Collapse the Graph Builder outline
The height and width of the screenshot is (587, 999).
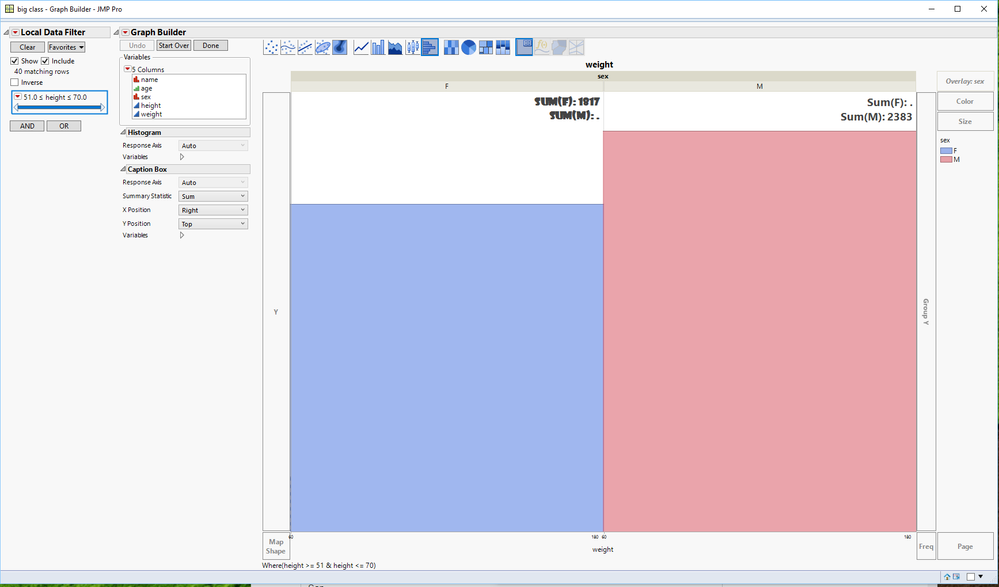(x=117, y=33)
